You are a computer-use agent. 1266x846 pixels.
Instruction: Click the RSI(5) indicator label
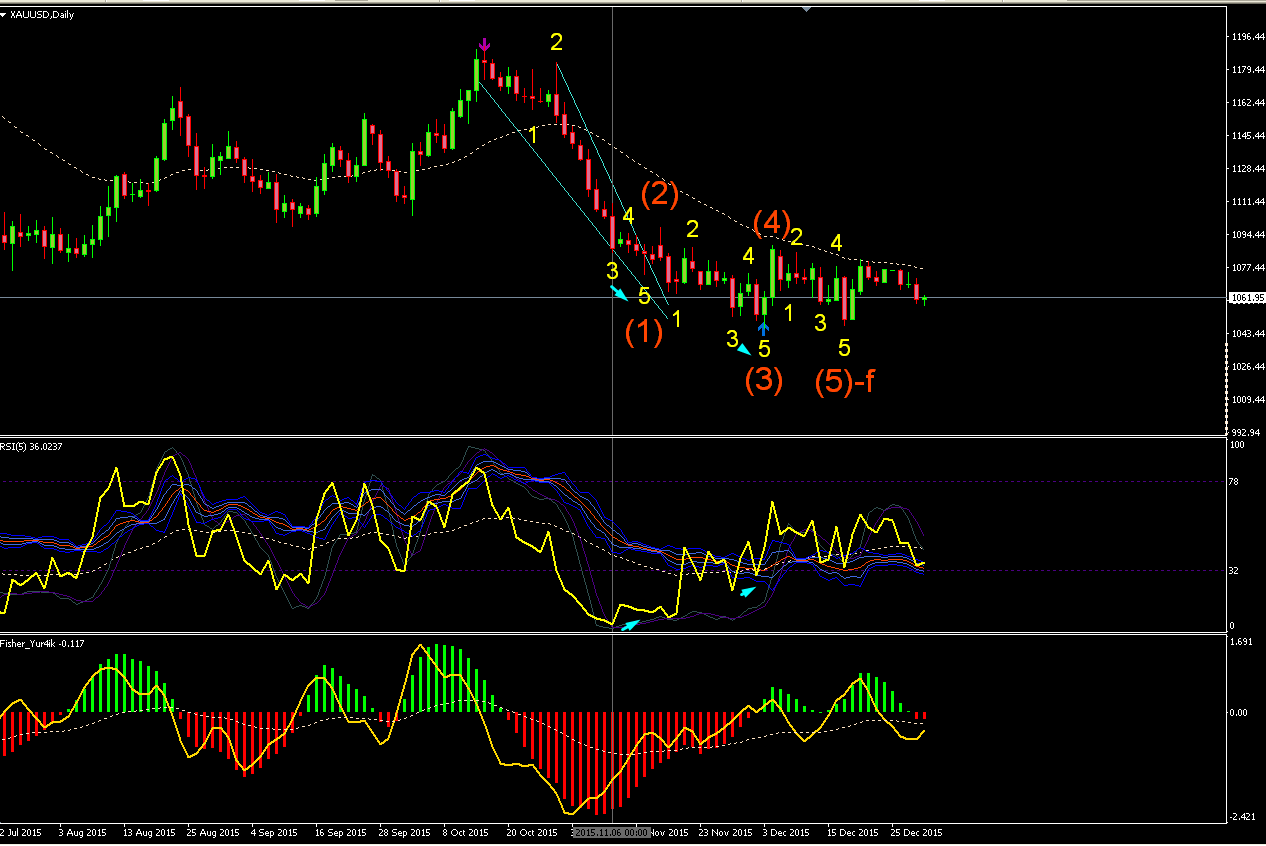point(32,446)
